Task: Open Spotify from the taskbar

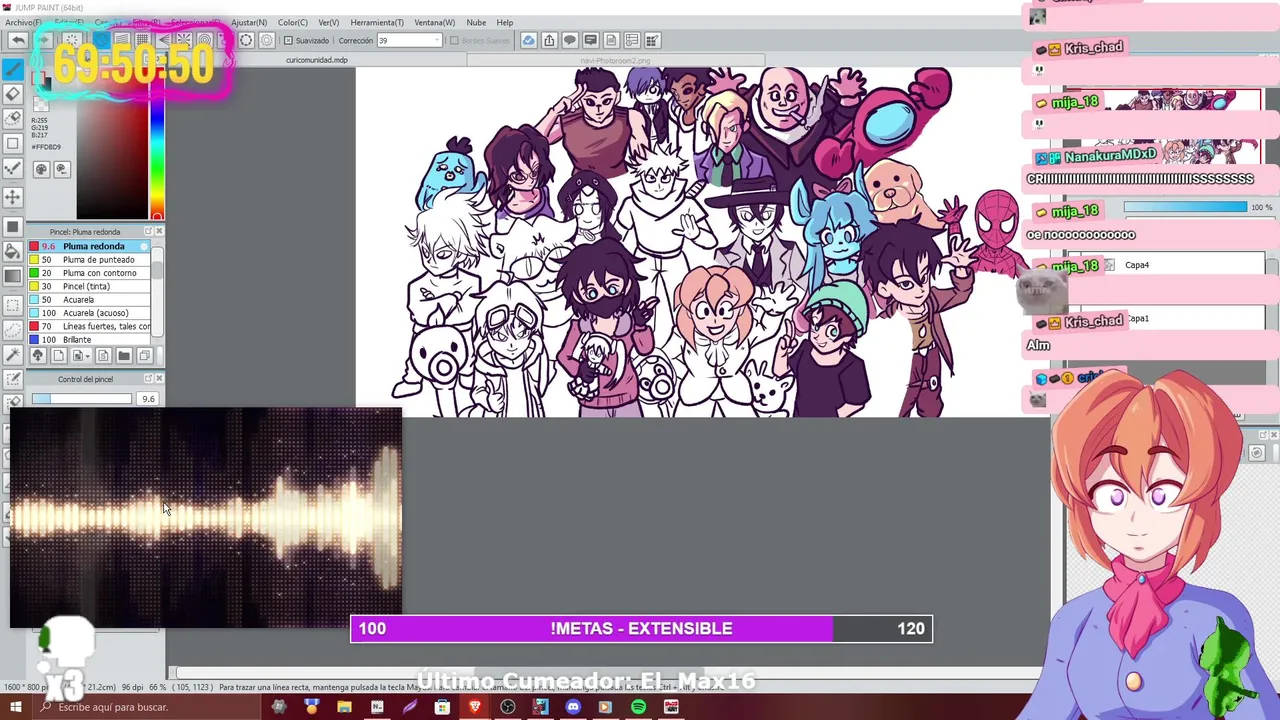Action: 638,707
